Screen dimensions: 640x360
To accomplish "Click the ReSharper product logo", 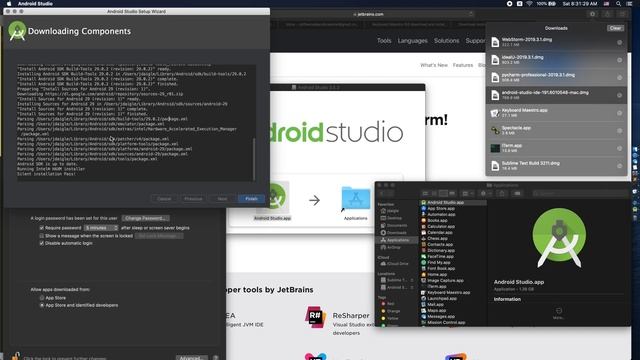I will click(315, 317).
